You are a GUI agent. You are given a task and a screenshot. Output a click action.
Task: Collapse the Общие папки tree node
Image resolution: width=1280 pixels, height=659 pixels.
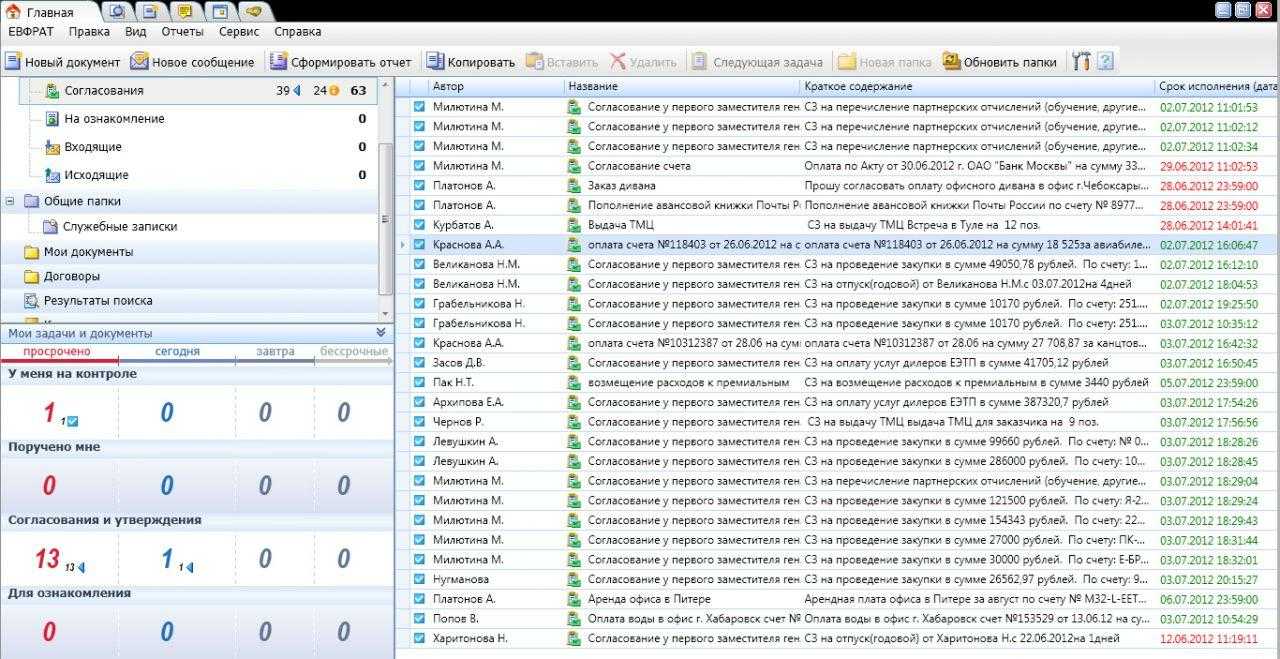point(10,201)
